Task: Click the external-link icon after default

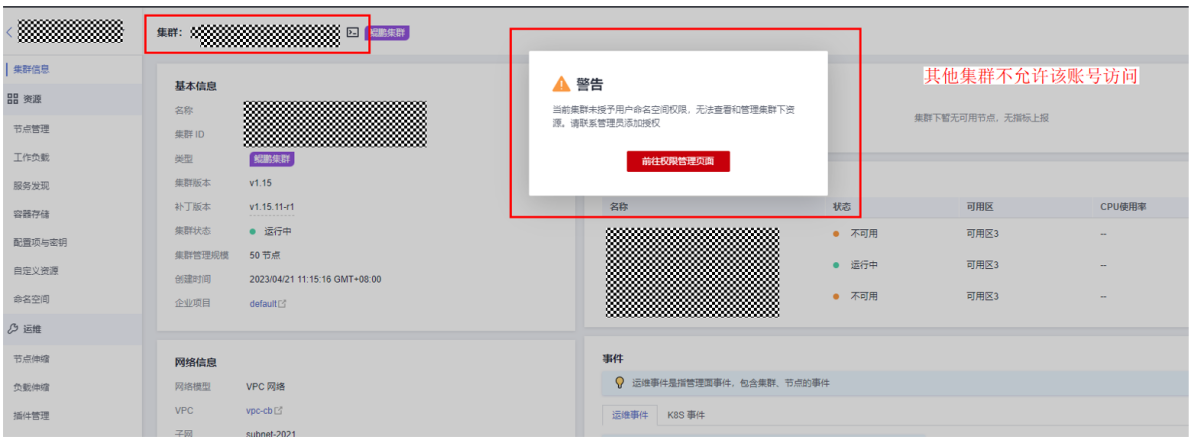Action: point(283,304)
